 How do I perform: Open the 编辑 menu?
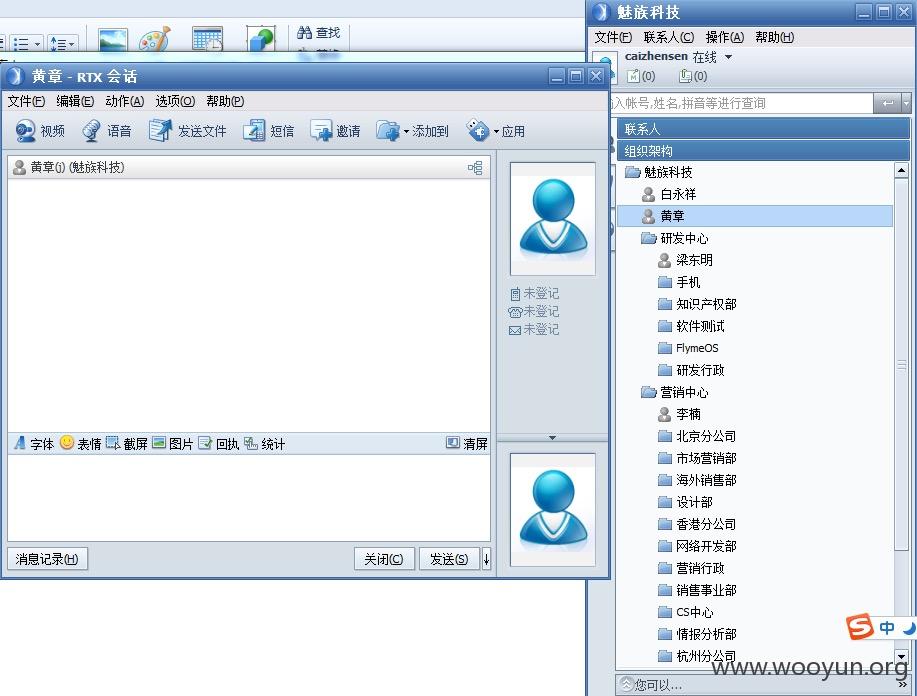75,101
